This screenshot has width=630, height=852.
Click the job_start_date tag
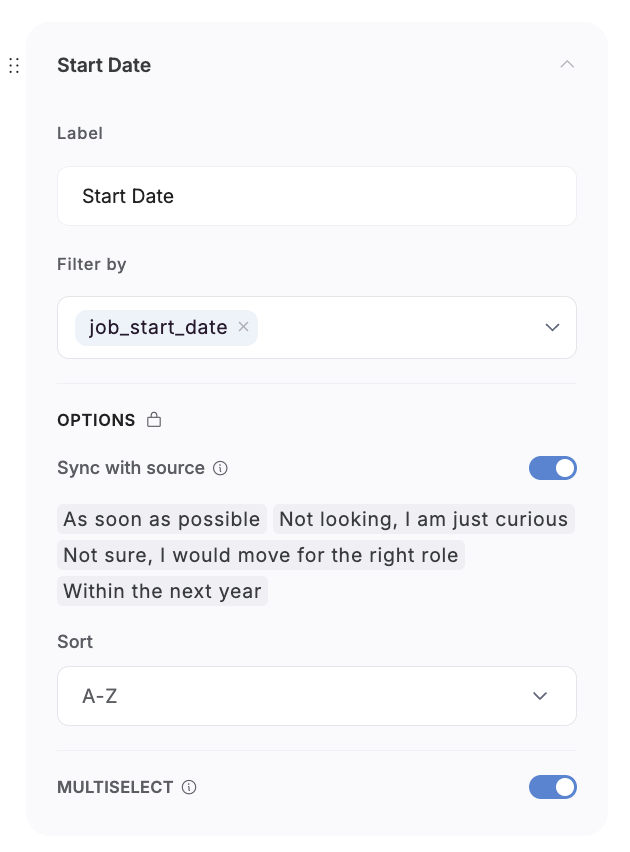pos(157,327)
